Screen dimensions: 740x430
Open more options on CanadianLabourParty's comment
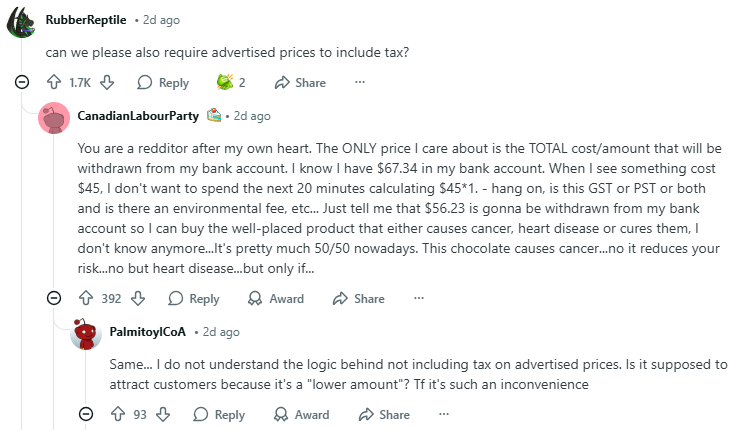click(x=419, y=298)
